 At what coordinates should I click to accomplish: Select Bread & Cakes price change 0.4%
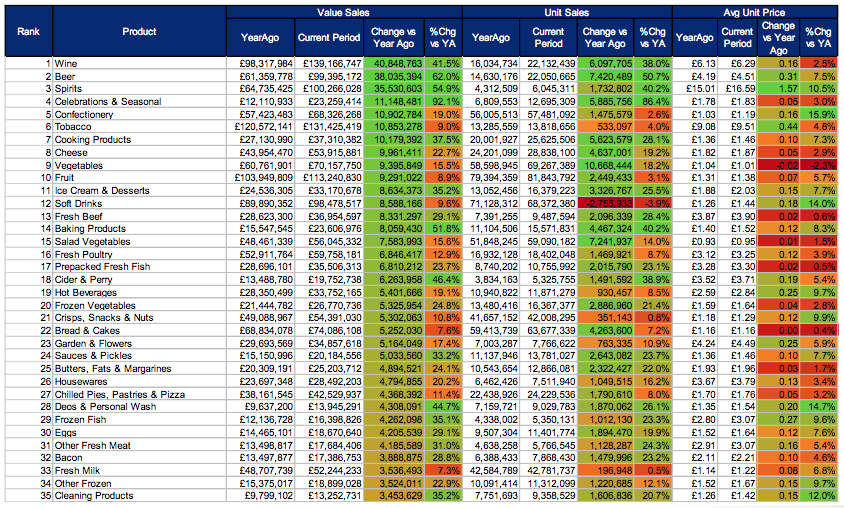click(x=819, y=331)
